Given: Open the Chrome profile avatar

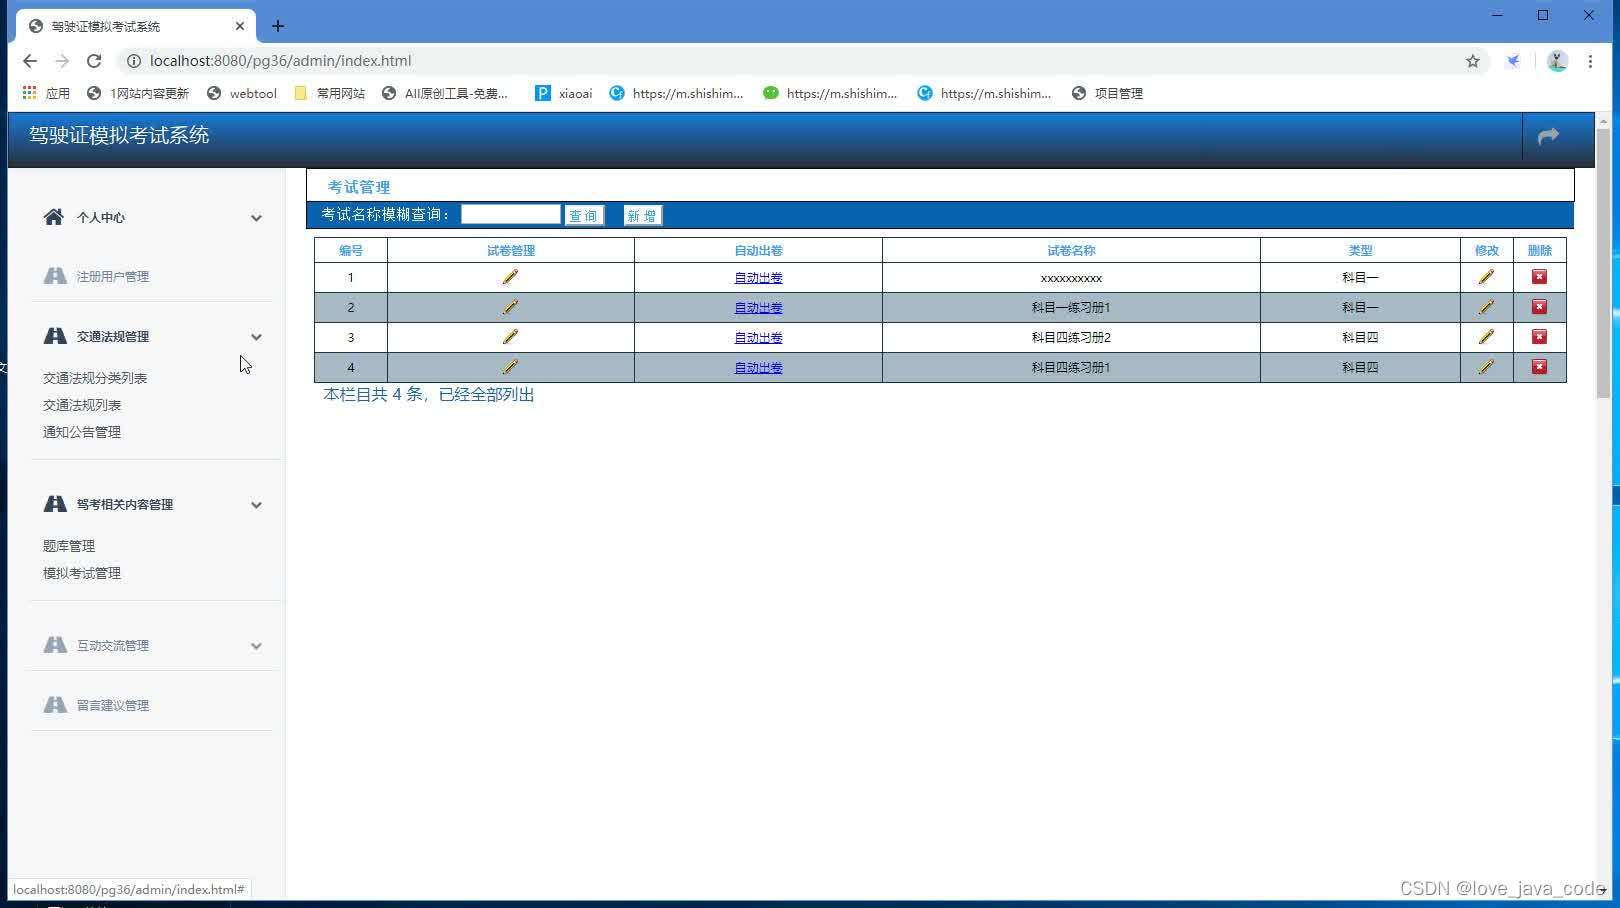Looking at the screenshot, I should [x=1557, y=61].
